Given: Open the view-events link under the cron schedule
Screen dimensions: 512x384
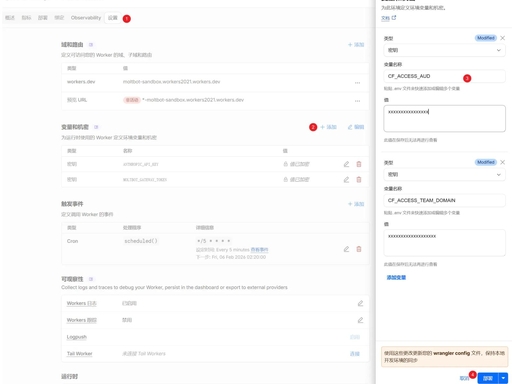Looking at the screenshot, I should [x=259, y=250].
